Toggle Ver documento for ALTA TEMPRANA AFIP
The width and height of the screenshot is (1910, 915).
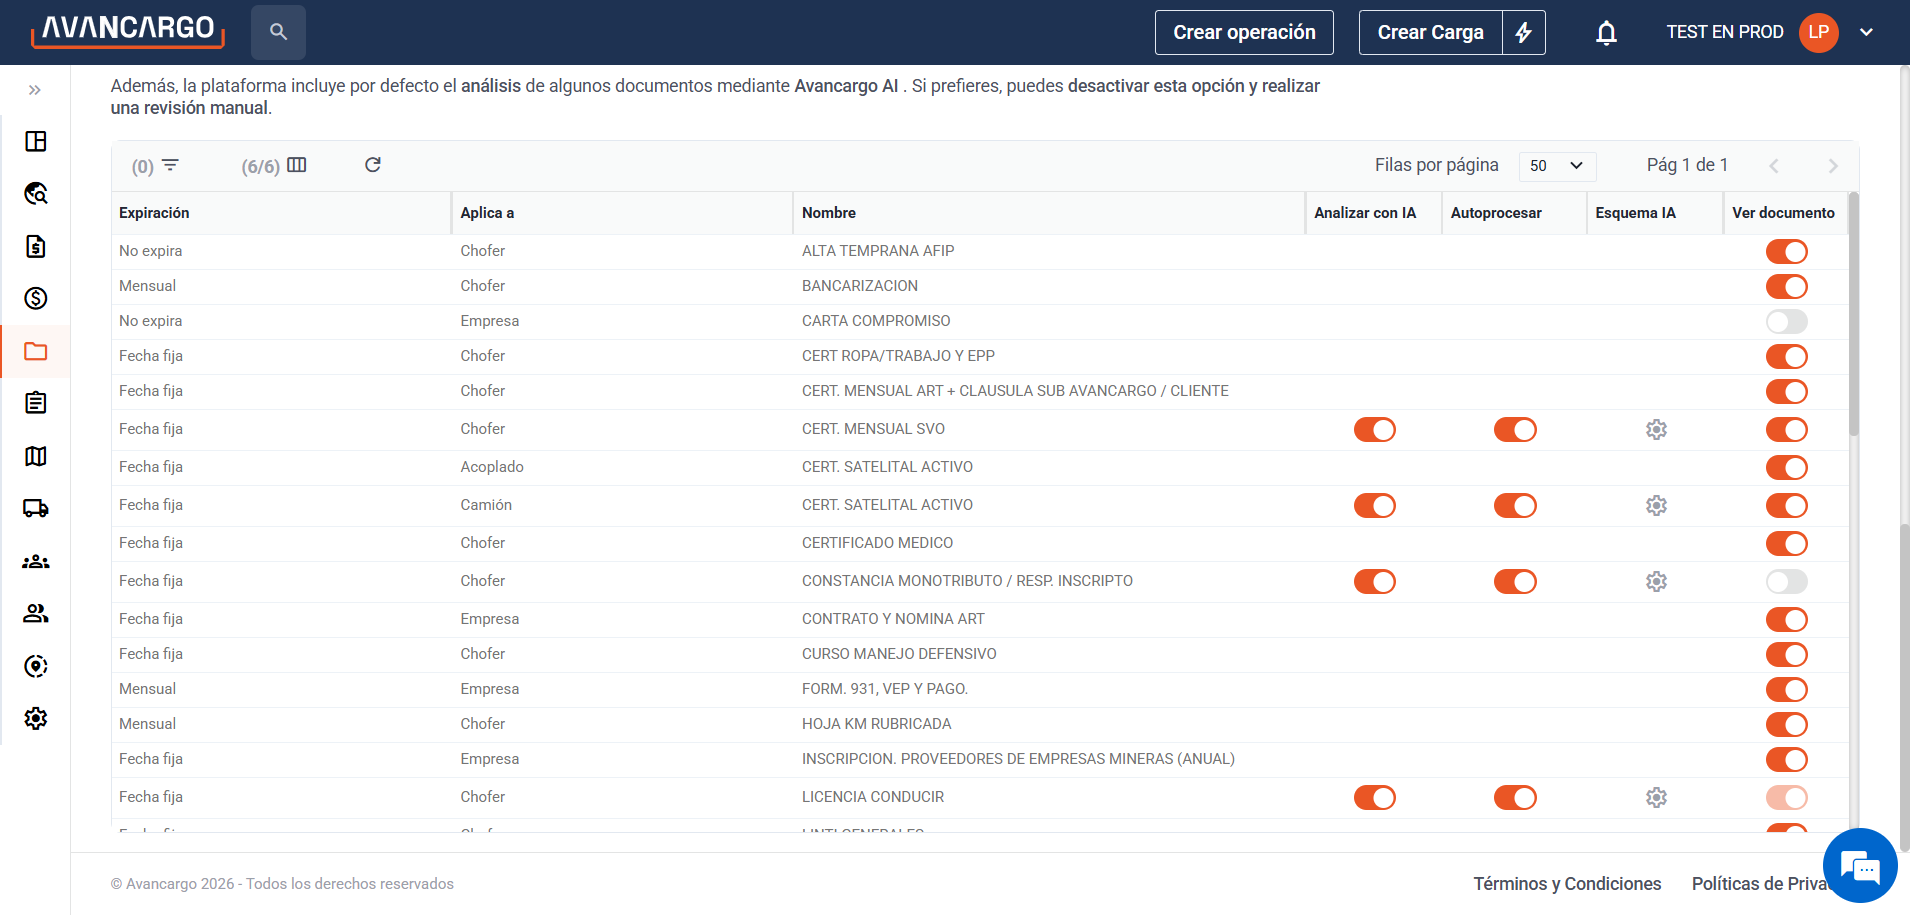pos(1786,251)
